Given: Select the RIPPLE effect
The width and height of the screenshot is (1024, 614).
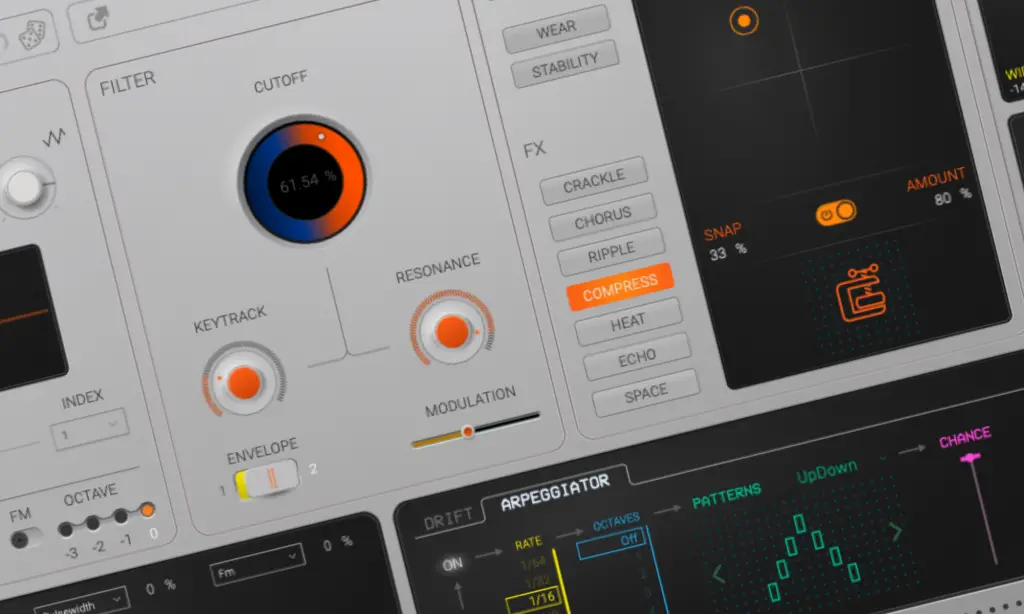Looking at the screenshot, I should (611, 253).
